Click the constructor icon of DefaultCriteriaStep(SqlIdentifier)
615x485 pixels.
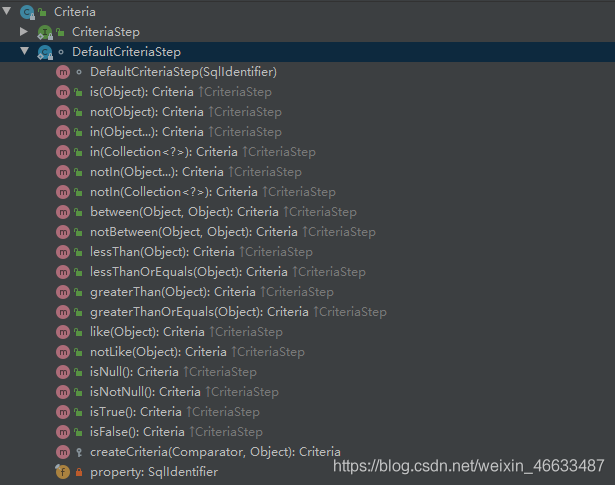[63, 71]
